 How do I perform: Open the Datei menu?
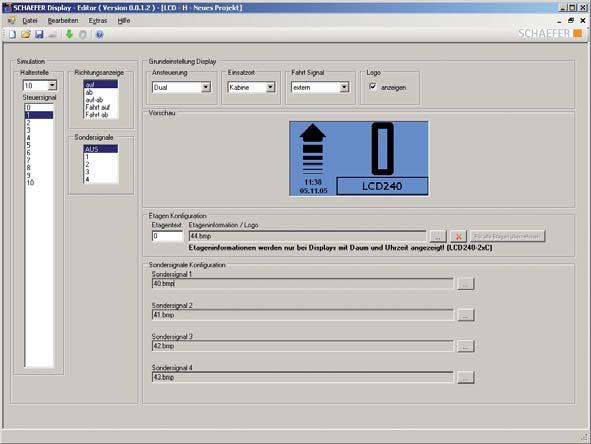coord(30,21)
